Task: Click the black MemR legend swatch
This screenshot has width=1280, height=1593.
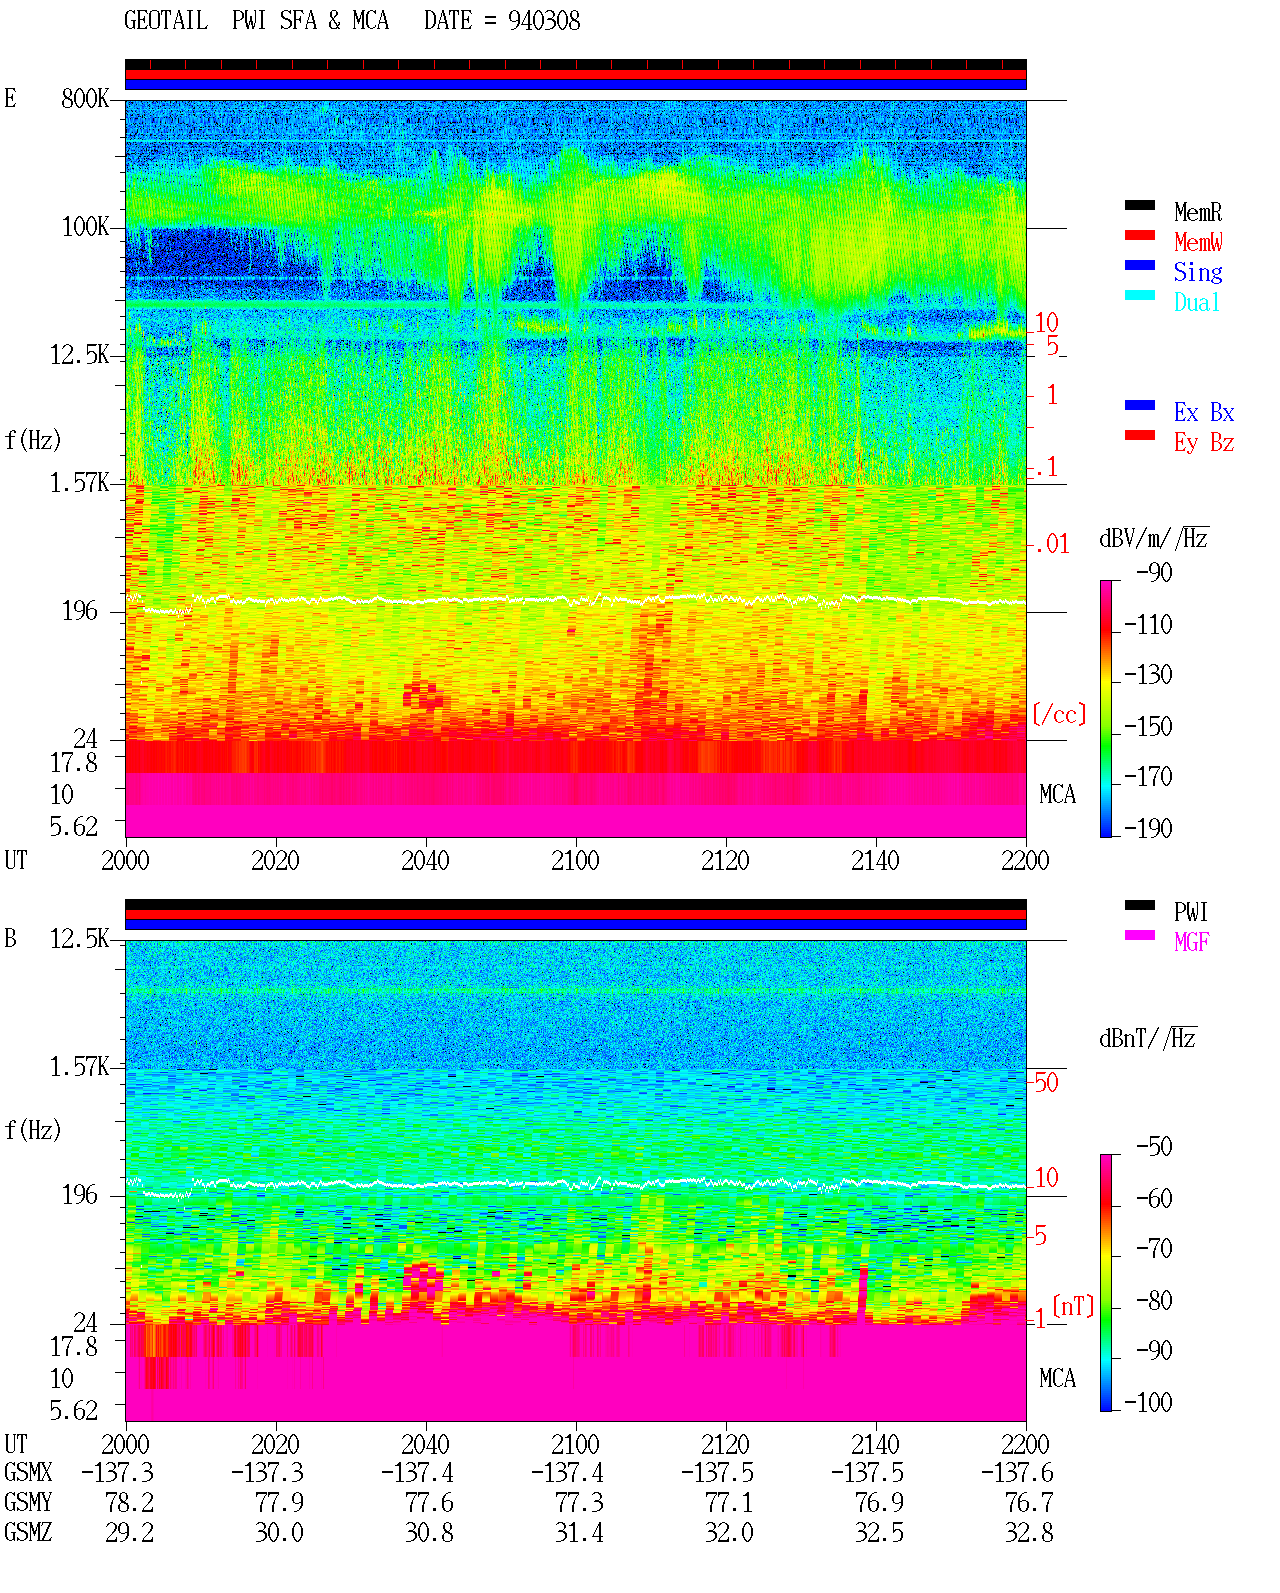Action: tap(1140, 205)
